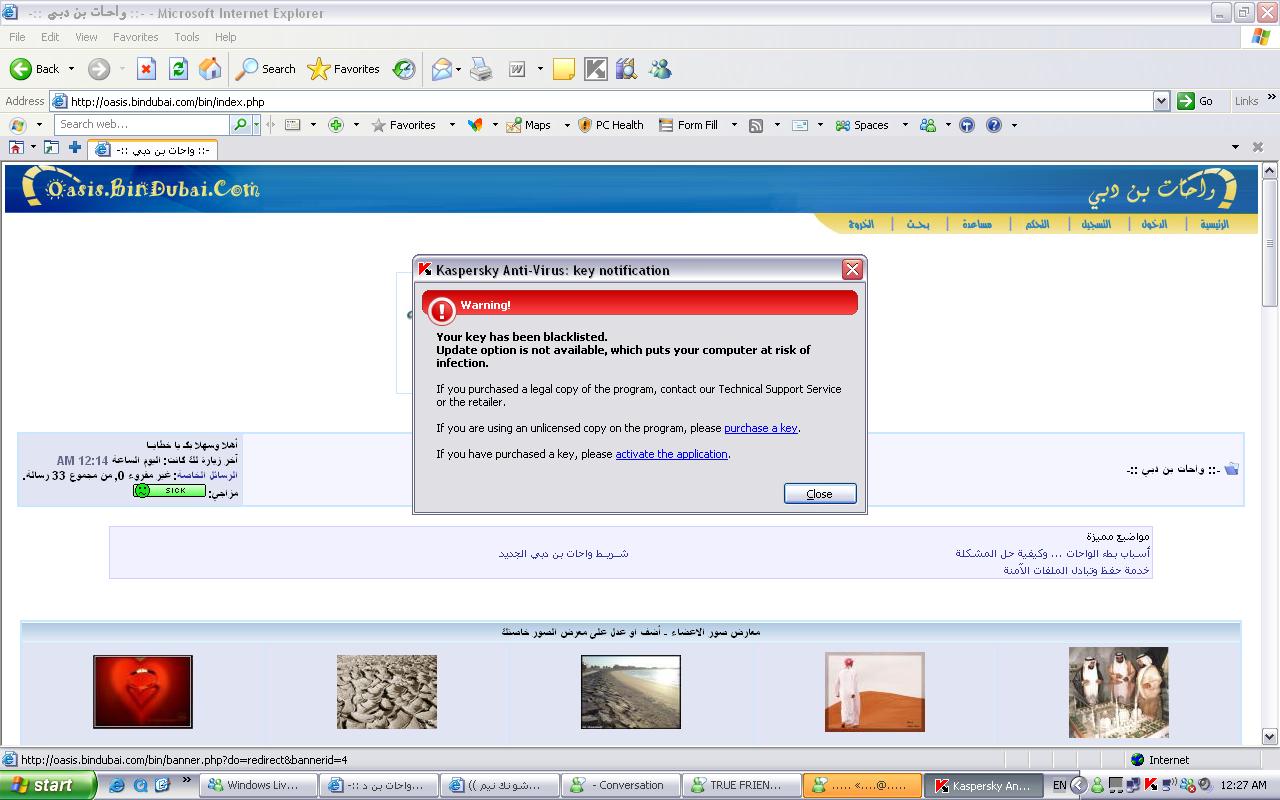Close Kaspersky dialog with red X
The width and height of the screenshot is (1280, 800).
[x=852, y=269]
